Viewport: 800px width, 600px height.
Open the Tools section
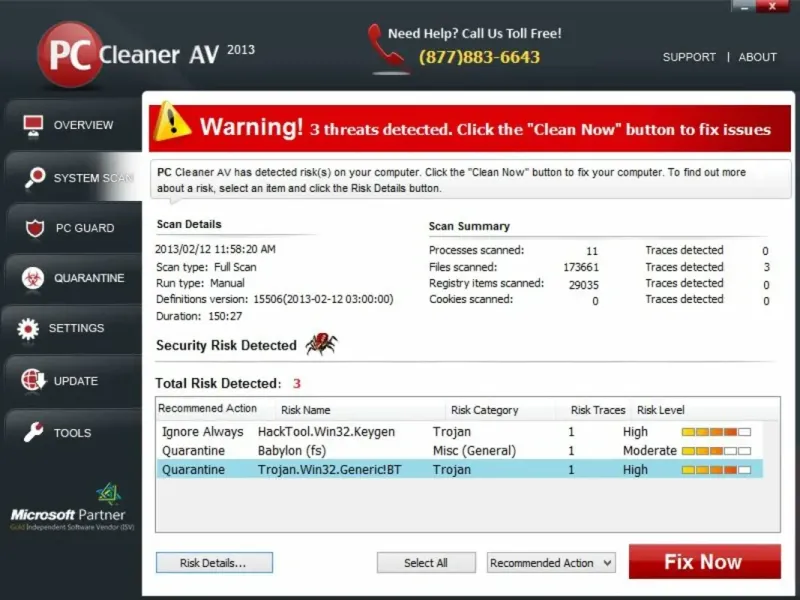(73, 433)
